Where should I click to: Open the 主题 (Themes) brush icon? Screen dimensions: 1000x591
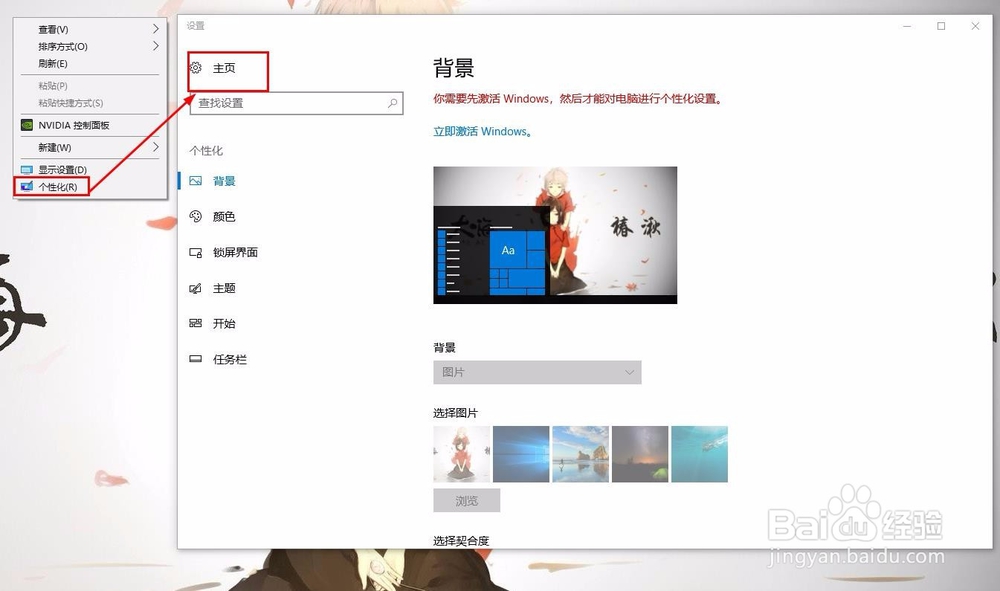(x=195, y=288)
